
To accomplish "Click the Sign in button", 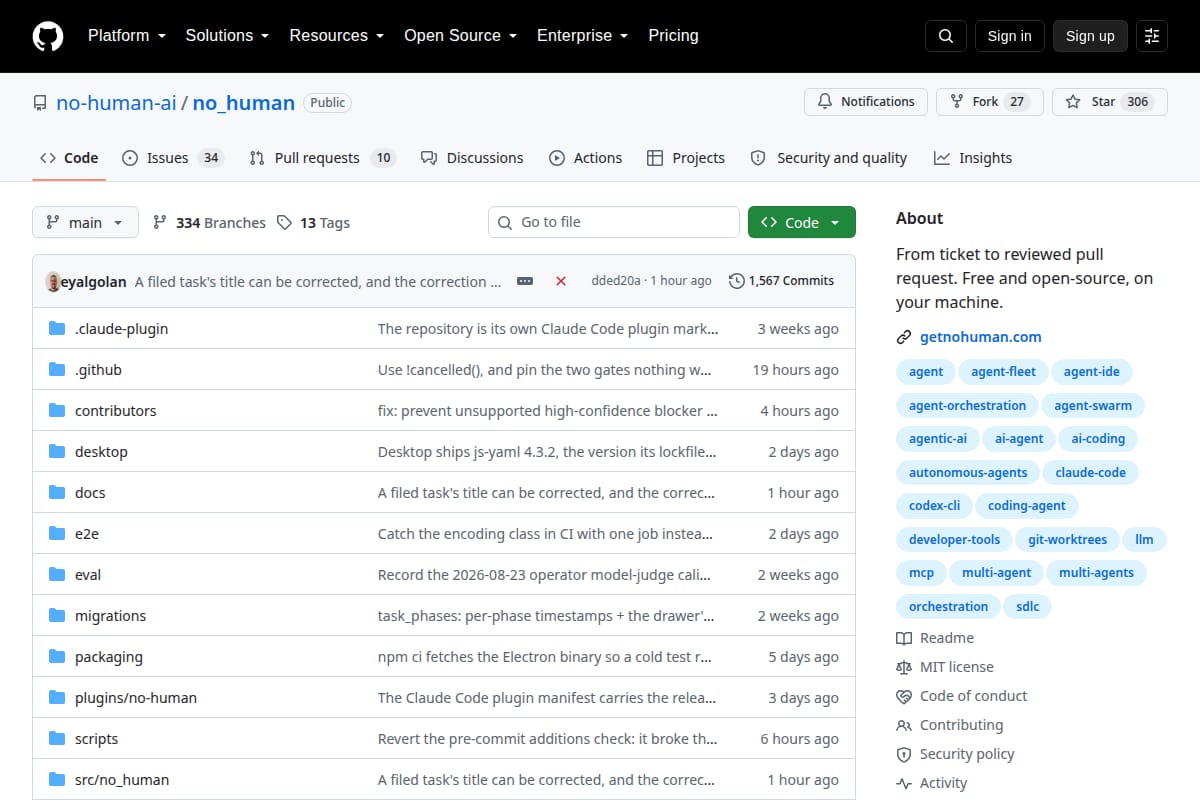I will coord(1009,36).
